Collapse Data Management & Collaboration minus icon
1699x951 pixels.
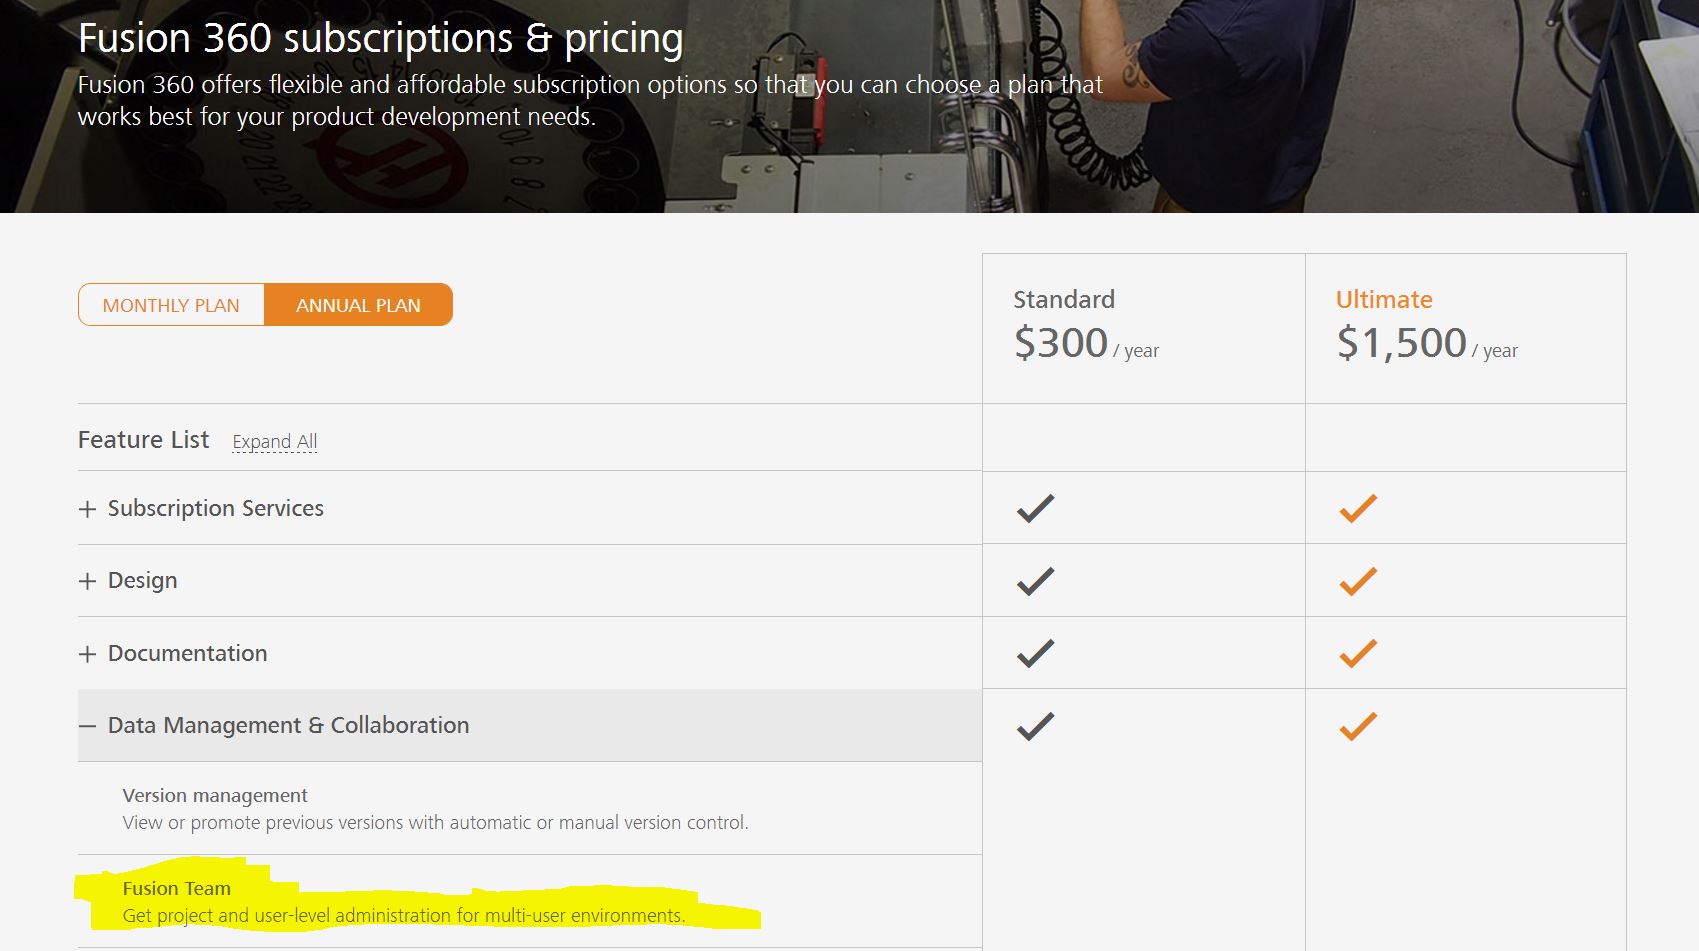pos(88,726)
